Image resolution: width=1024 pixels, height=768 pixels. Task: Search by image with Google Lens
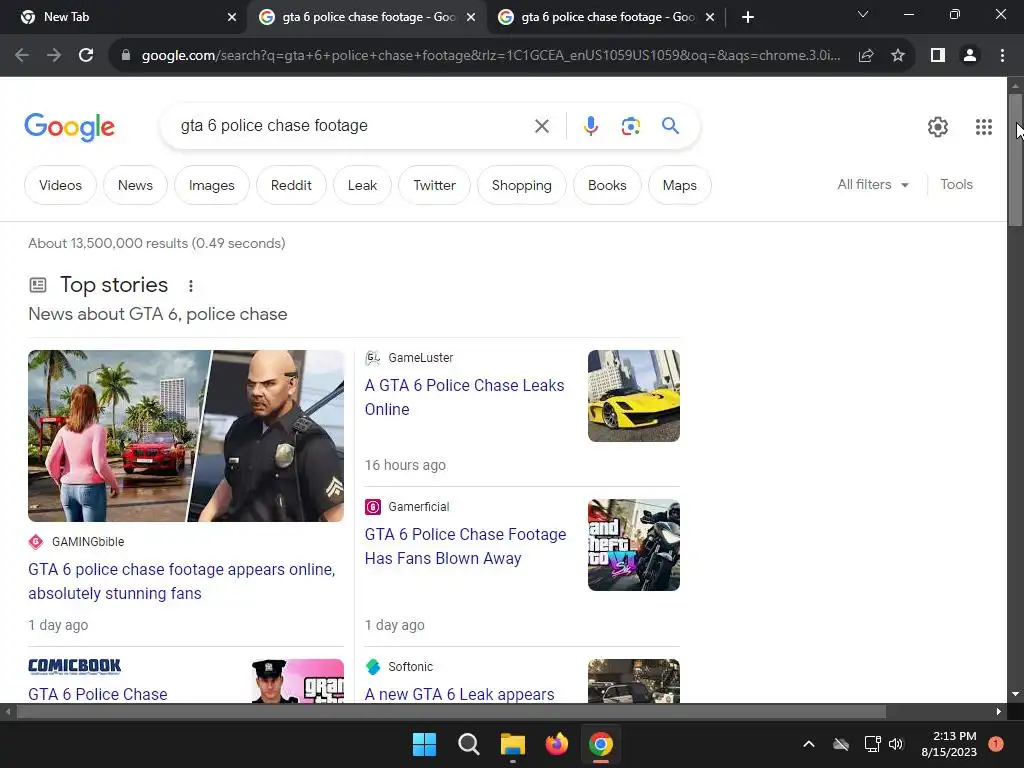(630, 126)
